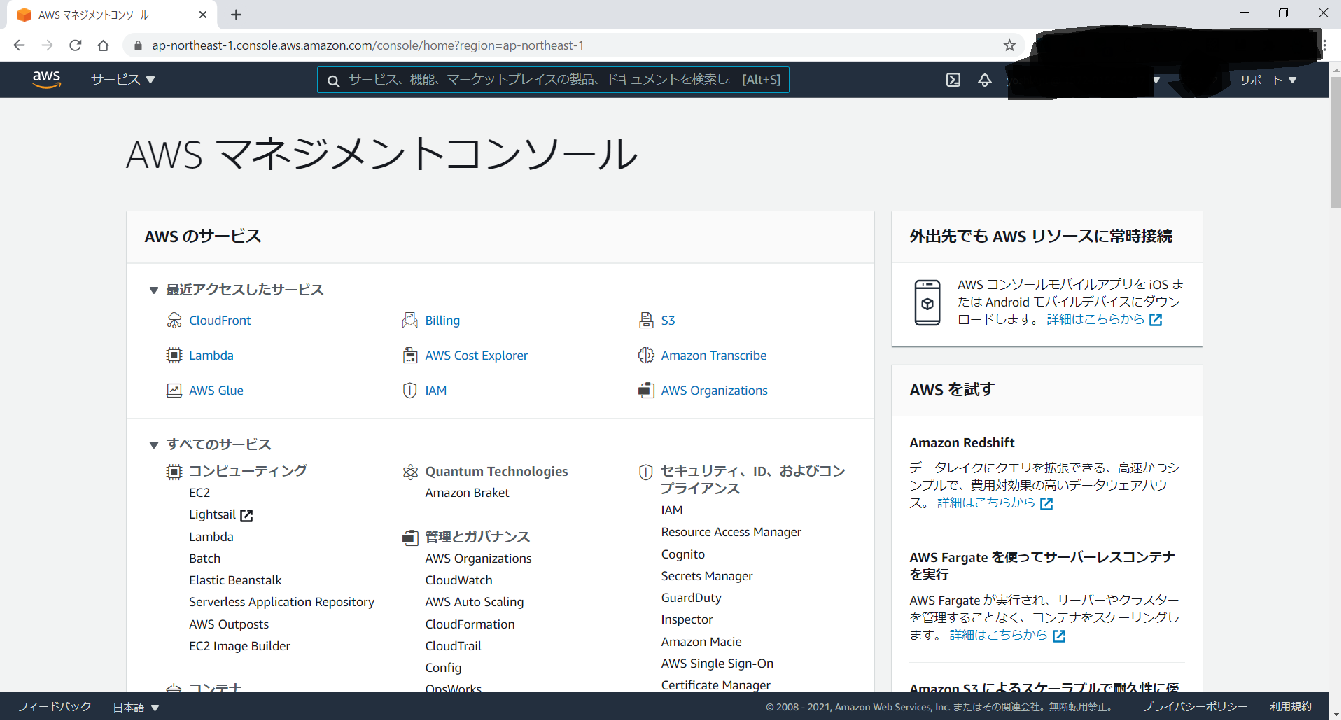Open AWS Single Sign-On
The height and width of the screenshot is (720, 1341).
717,664
